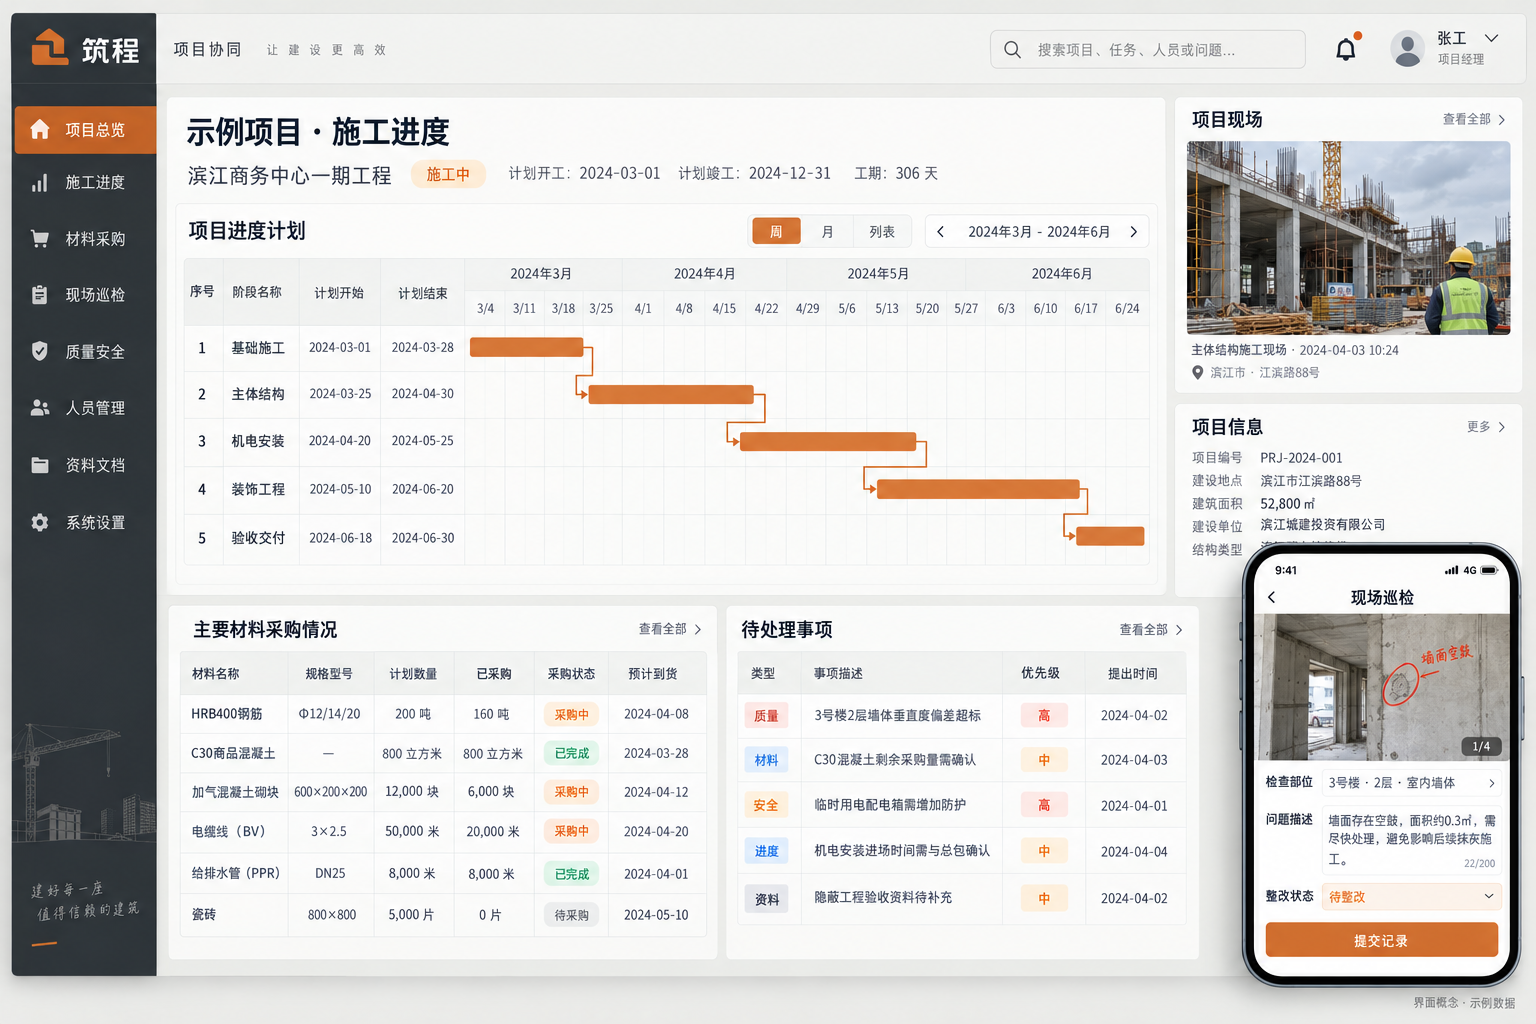Open the notification bell
Viewport: 1536px width, 1024px height.
click(x=1346, y=49)
